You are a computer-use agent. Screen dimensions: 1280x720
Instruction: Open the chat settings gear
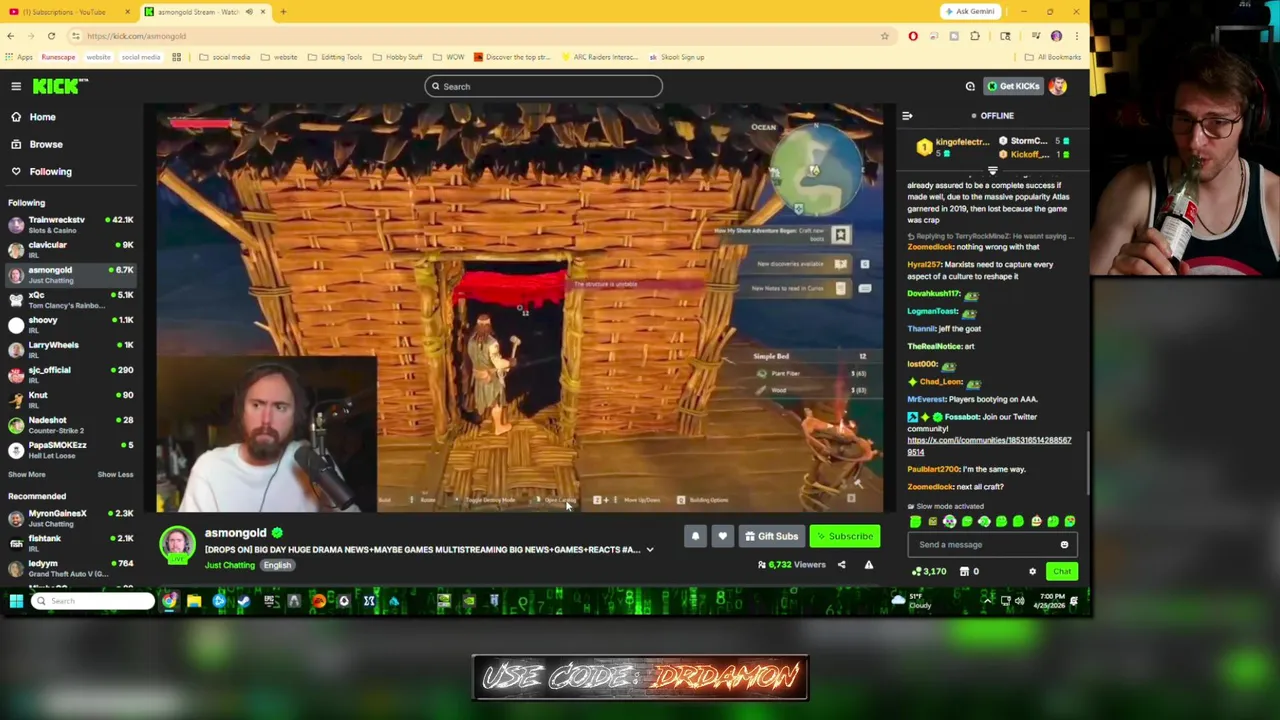[x=1033, y=572]
